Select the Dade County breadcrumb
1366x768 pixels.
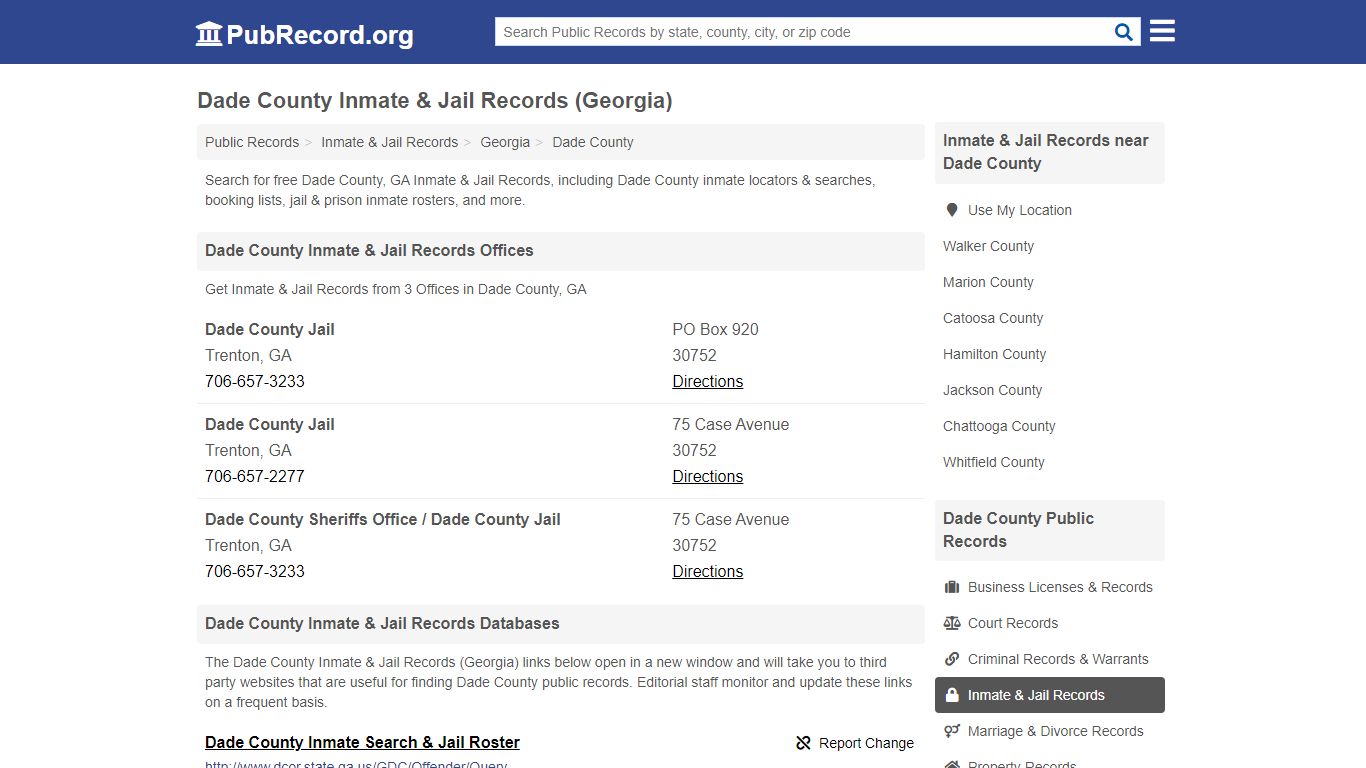pos(593,142)
